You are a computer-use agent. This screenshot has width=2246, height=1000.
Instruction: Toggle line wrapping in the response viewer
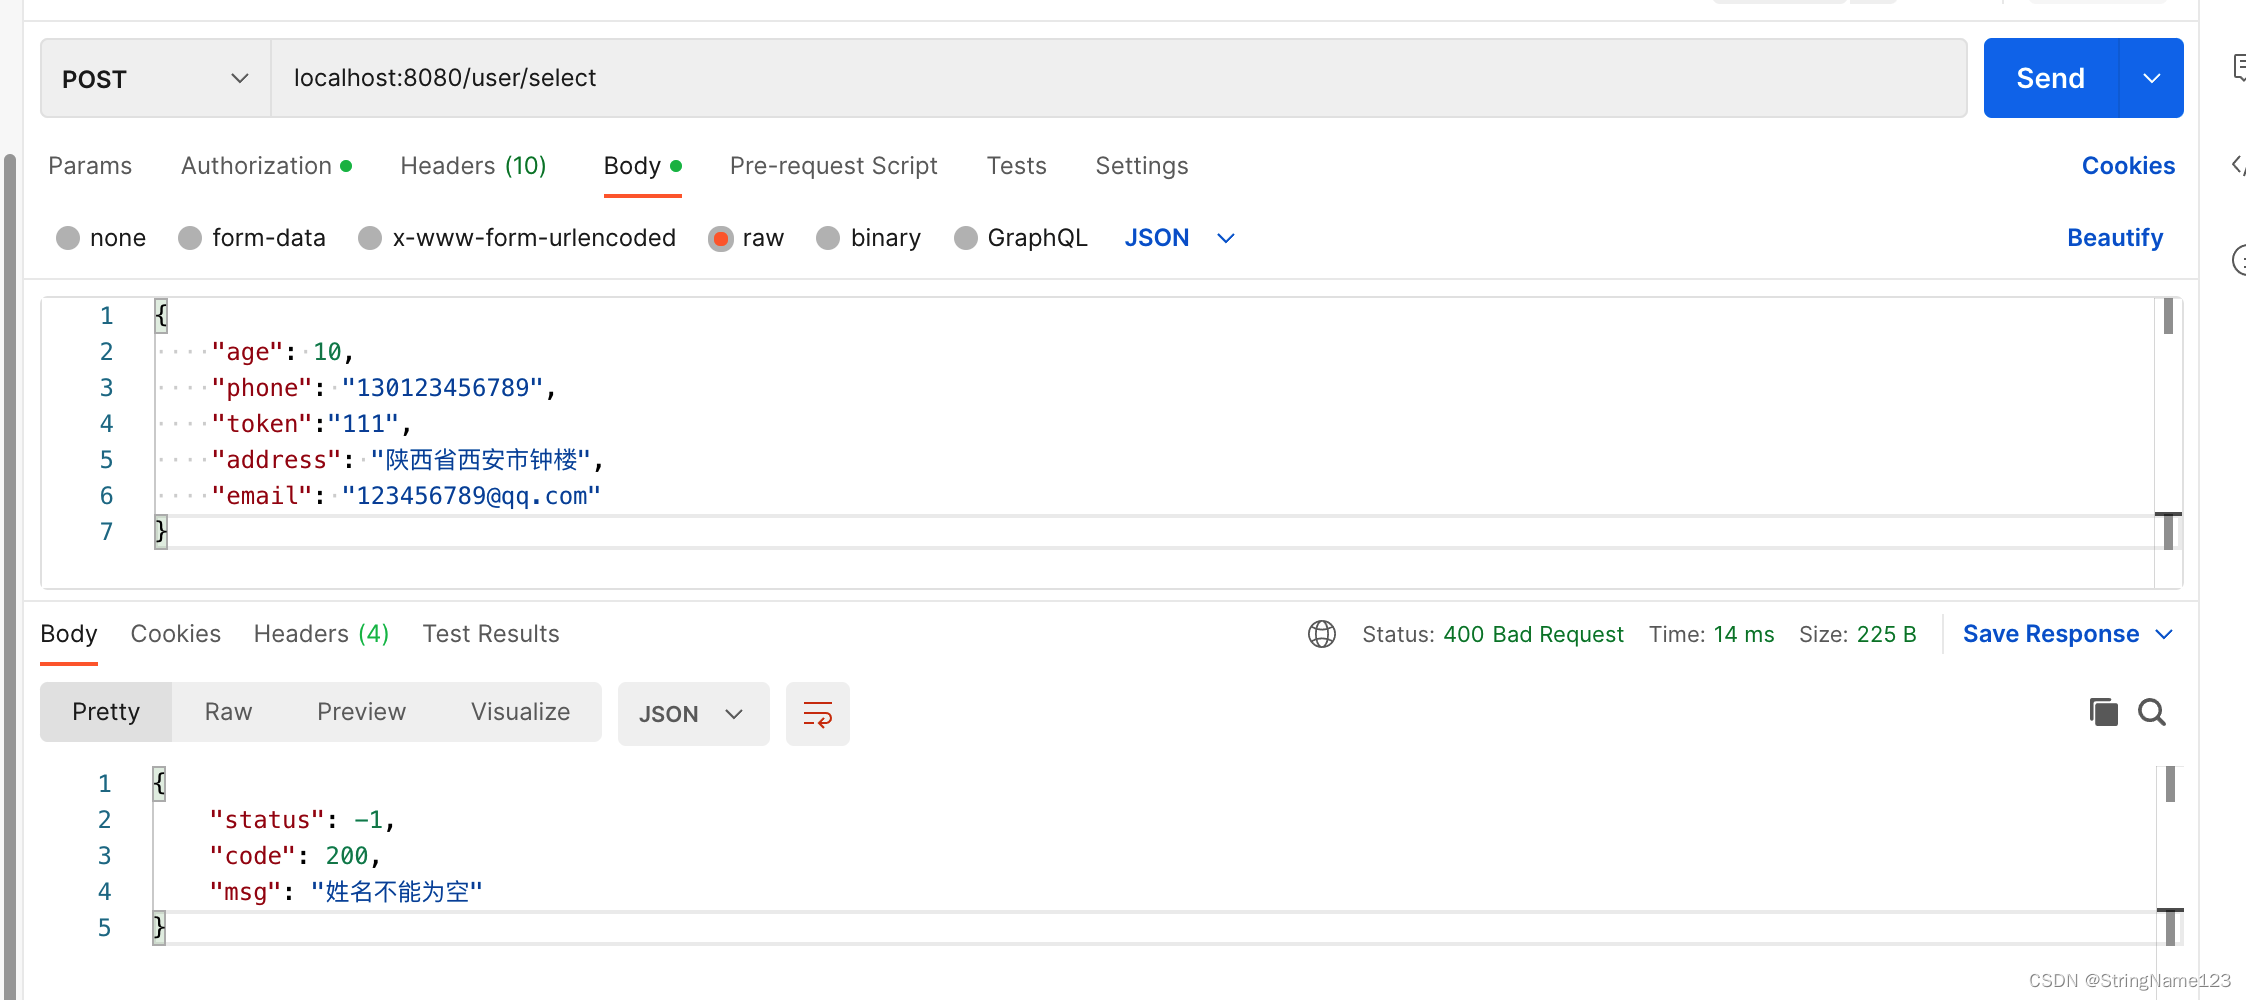point(817,713)
